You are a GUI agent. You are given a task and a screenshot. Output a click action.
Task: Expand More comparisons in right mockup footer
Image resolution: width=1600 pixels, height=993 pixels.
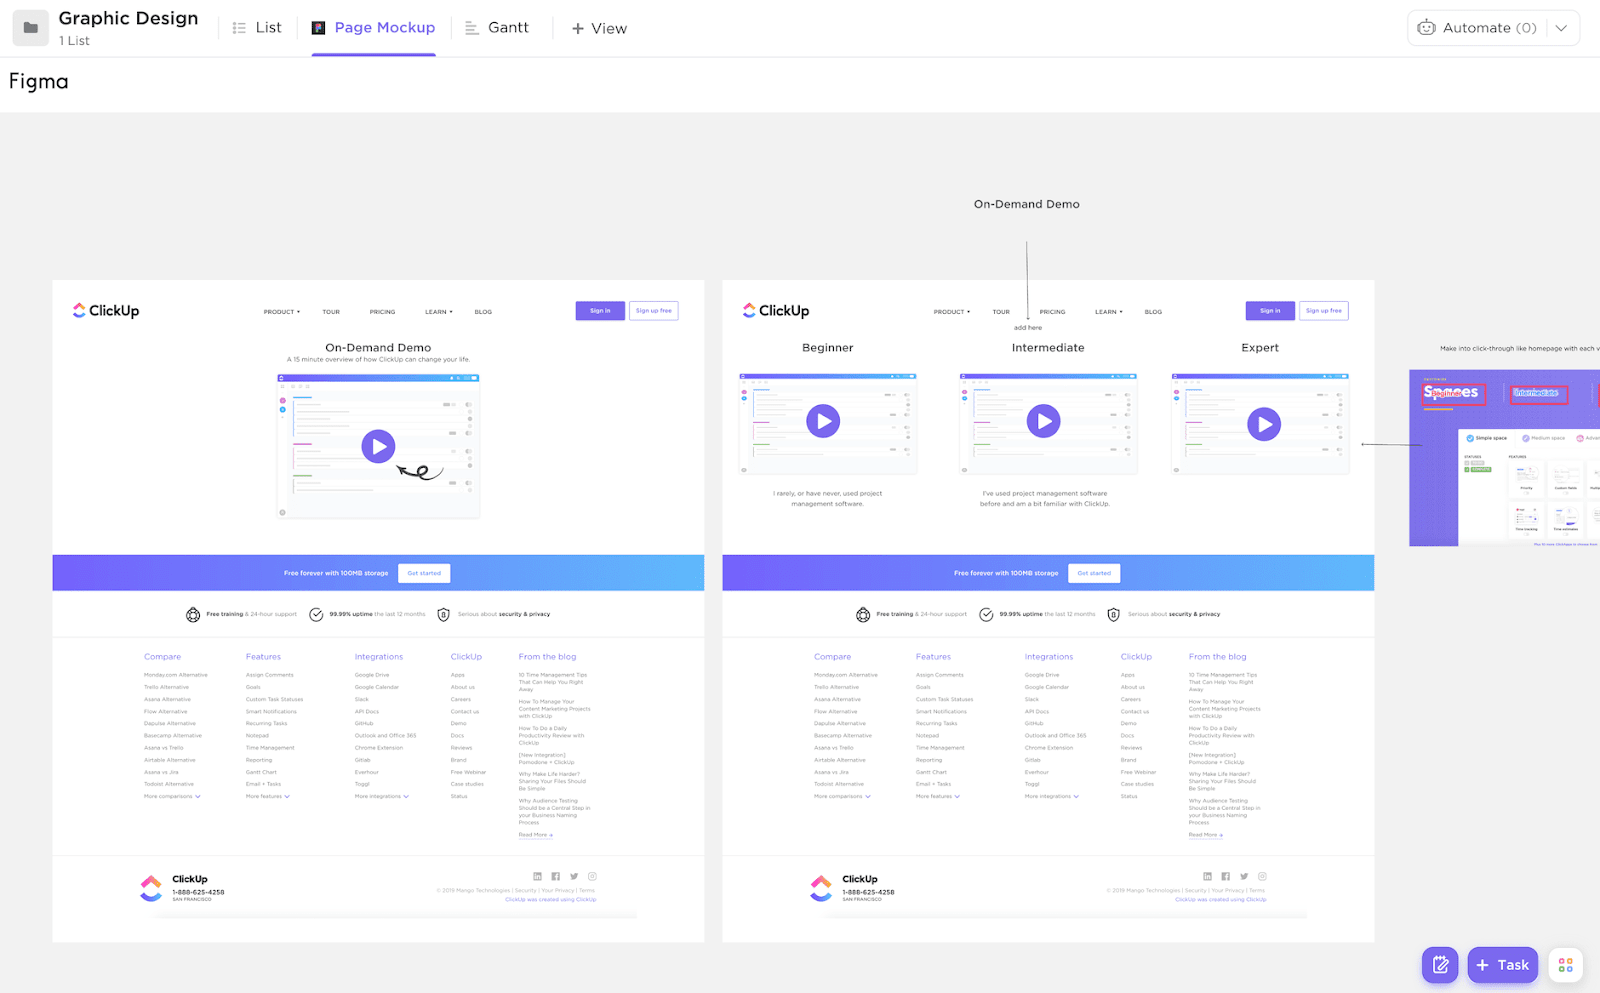[x=842, y=796]
